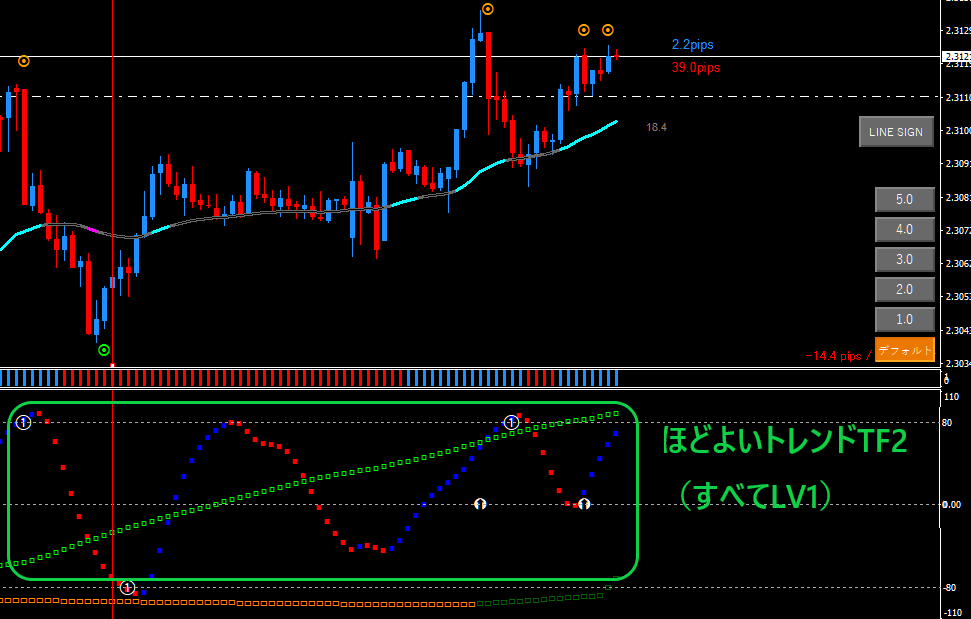Click the circled 1 marker at top-left of oscillator
Viewport: 971px width, 619px height.
coord(24,423)
